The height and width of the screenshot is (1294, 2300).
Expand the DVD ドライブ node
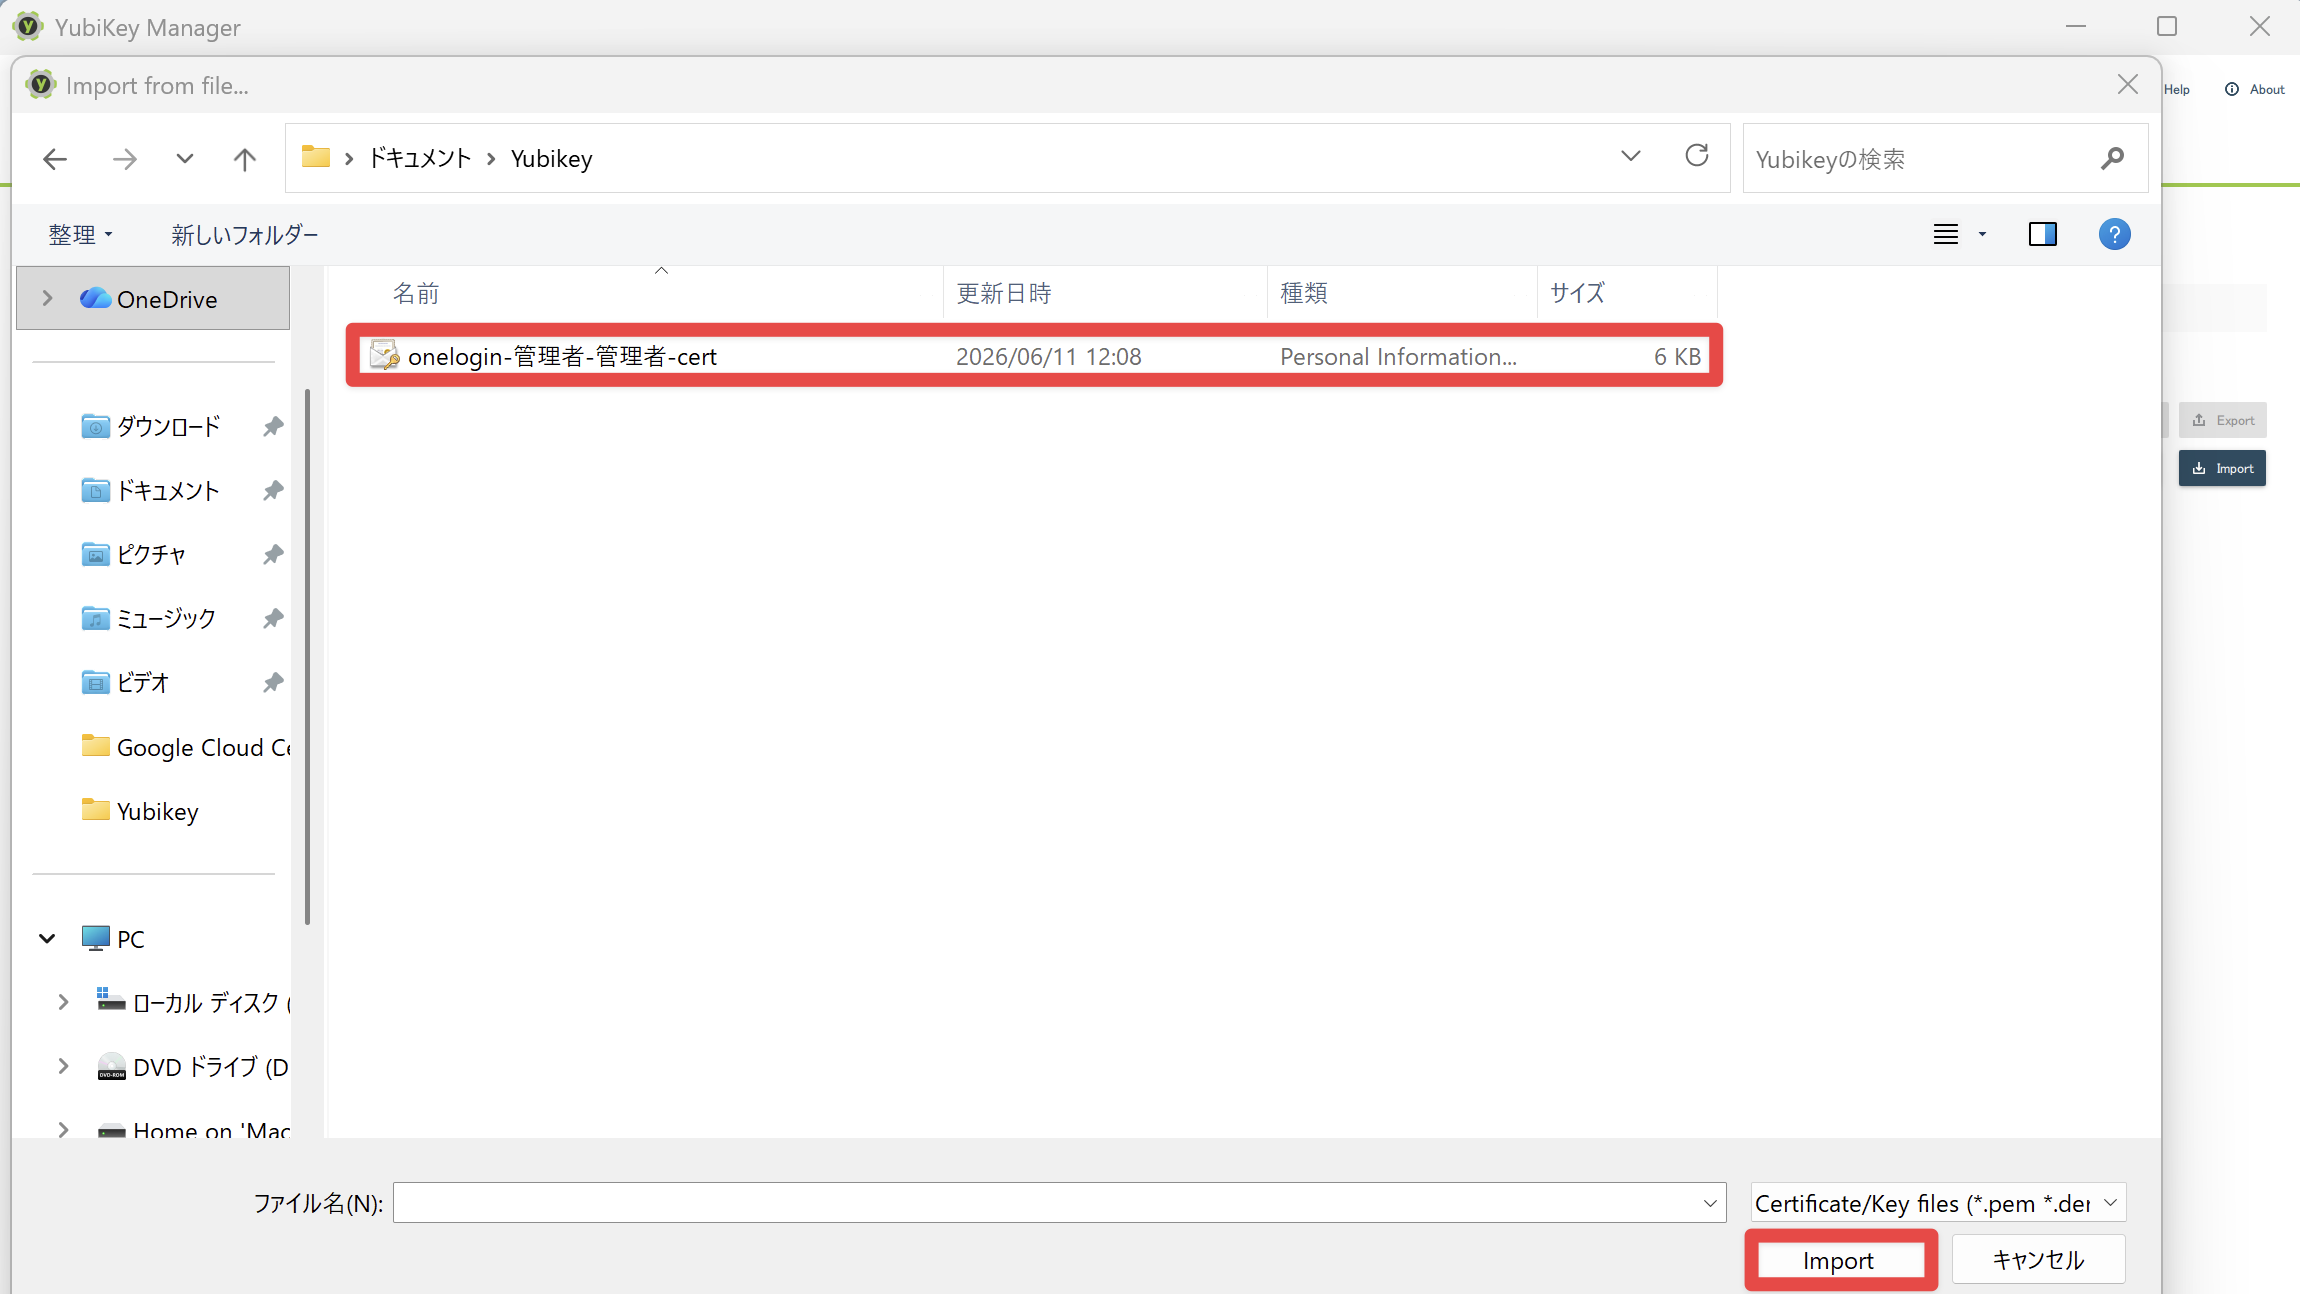click(63, 1066)
